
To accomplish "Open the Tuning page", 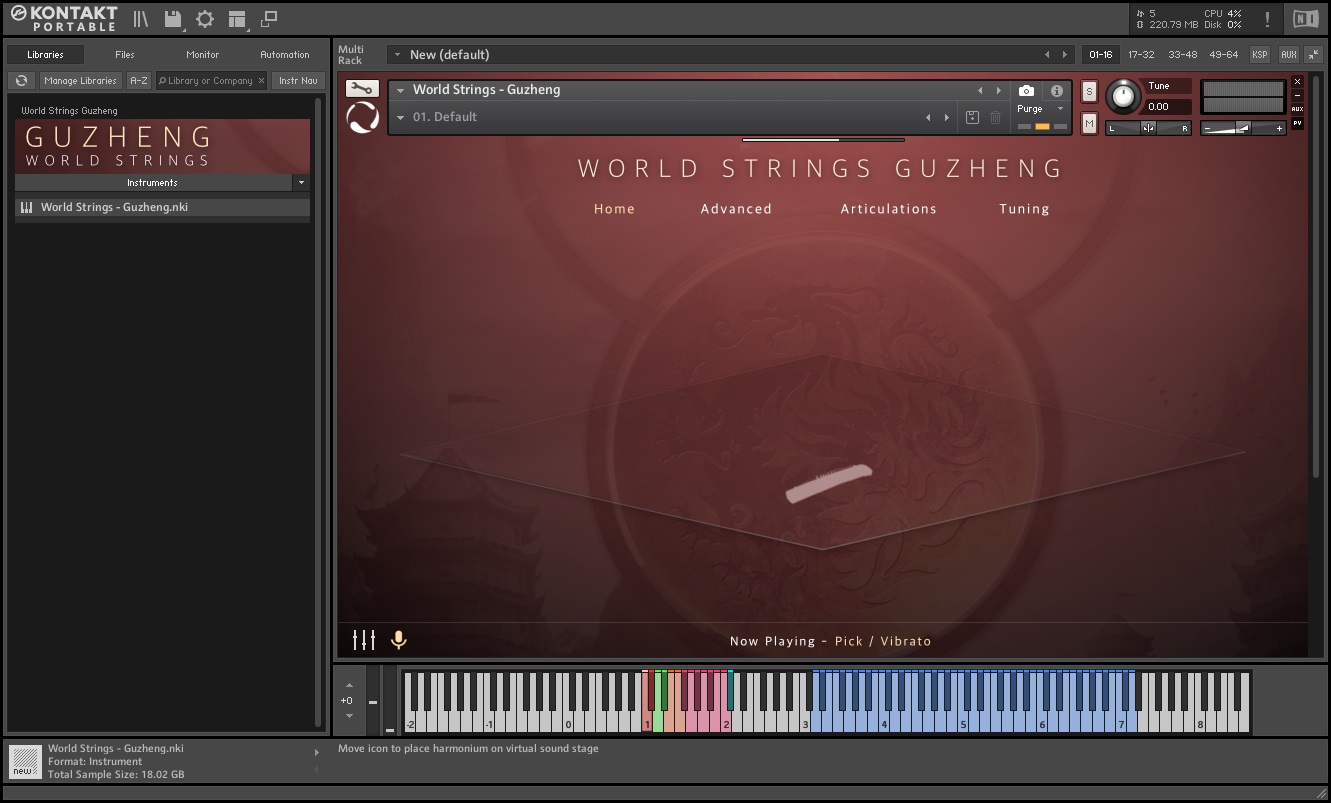I will 1024,209.
